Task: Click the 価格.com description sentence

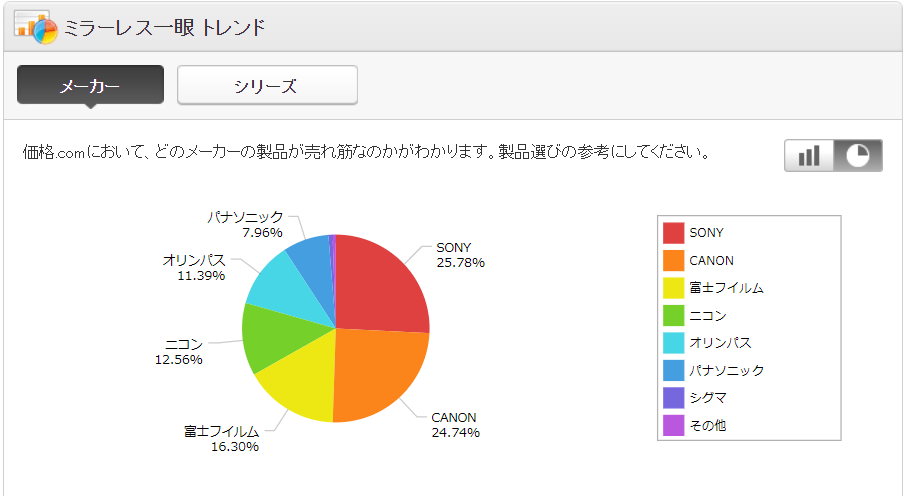Action: click(366, 152)
